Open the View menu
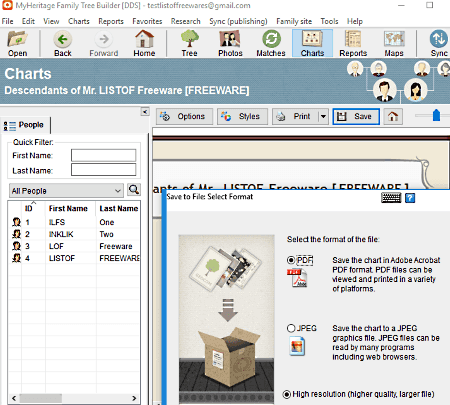This screenshot has width=450, height=405. tap(51, 21)
